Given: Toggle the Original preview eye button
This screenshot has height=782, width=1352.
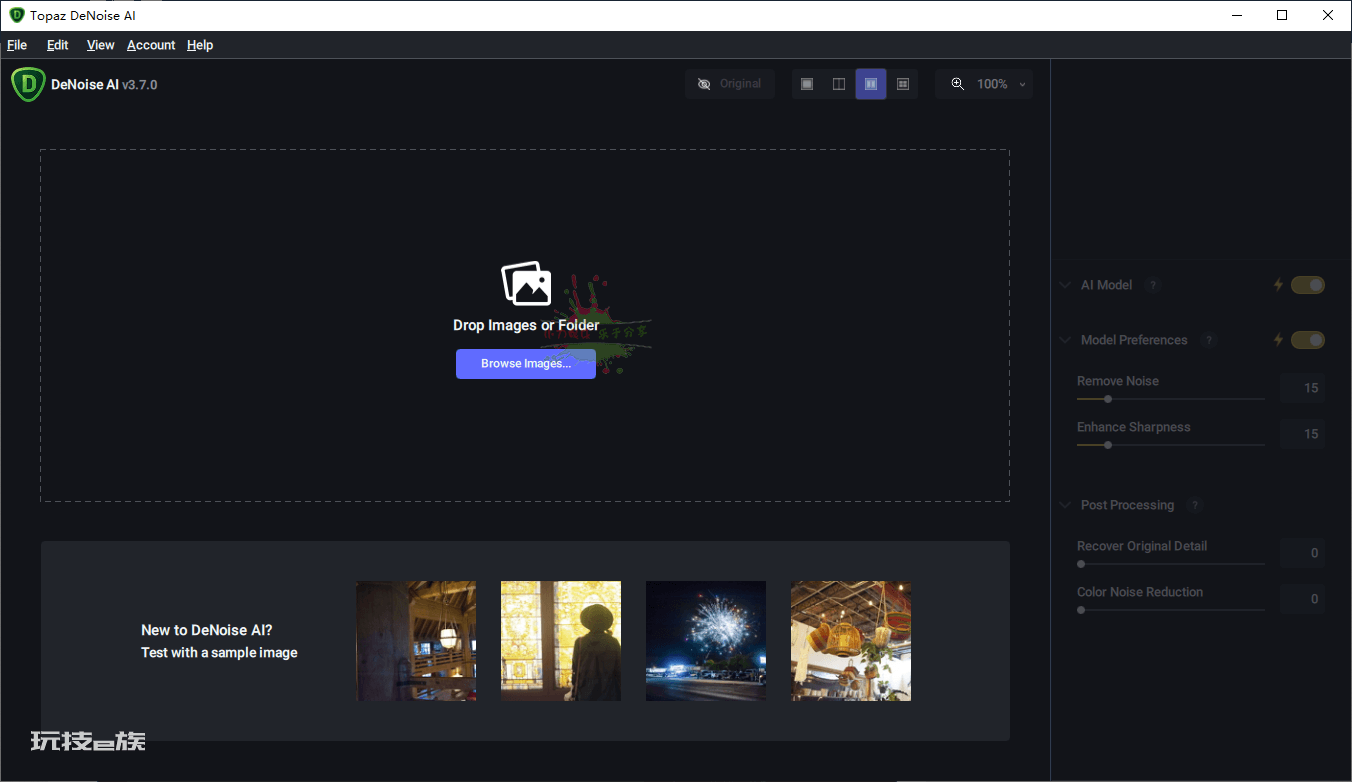Looking at the screenshot, I should coord(730,84).
